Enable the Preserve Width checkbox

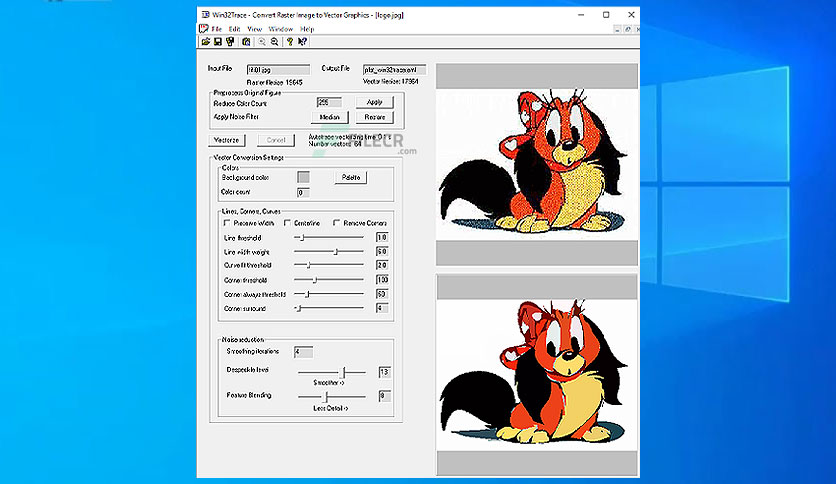pos(227,223)
